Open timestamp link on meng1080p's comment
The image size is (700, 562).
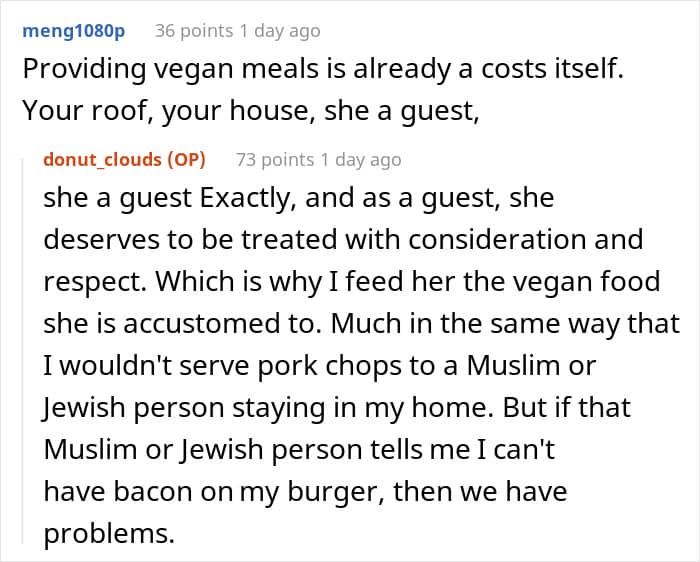279,30
